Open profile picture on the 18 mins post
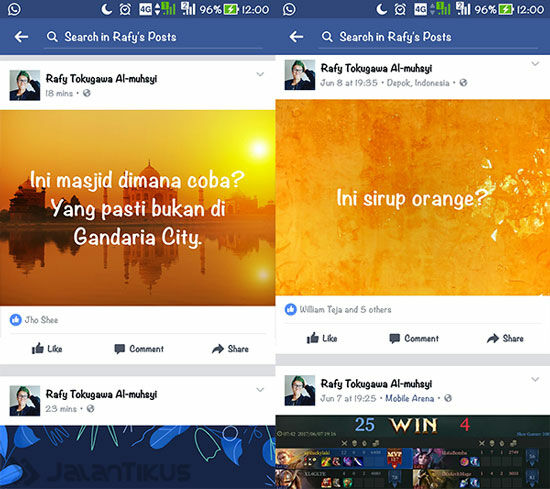This screenshot has width=550, height=489. [x=25, y=85]
